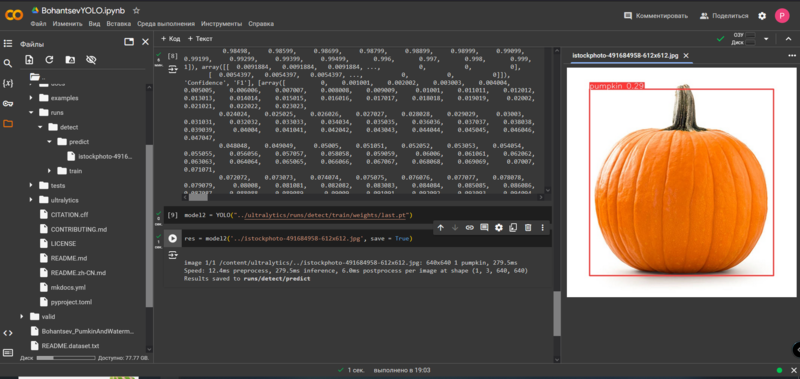Open the RAM/Disk connection dropdown arrow
800x379 pixels.
coord(766,39)
